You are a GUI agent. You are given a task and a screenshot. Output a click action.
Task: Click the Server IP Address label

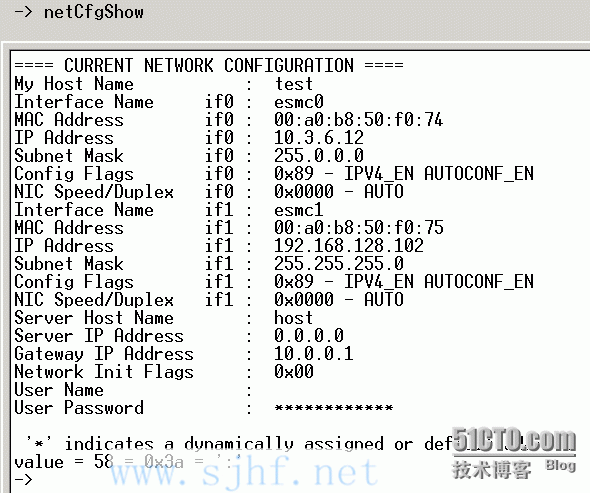pos(99,336)
